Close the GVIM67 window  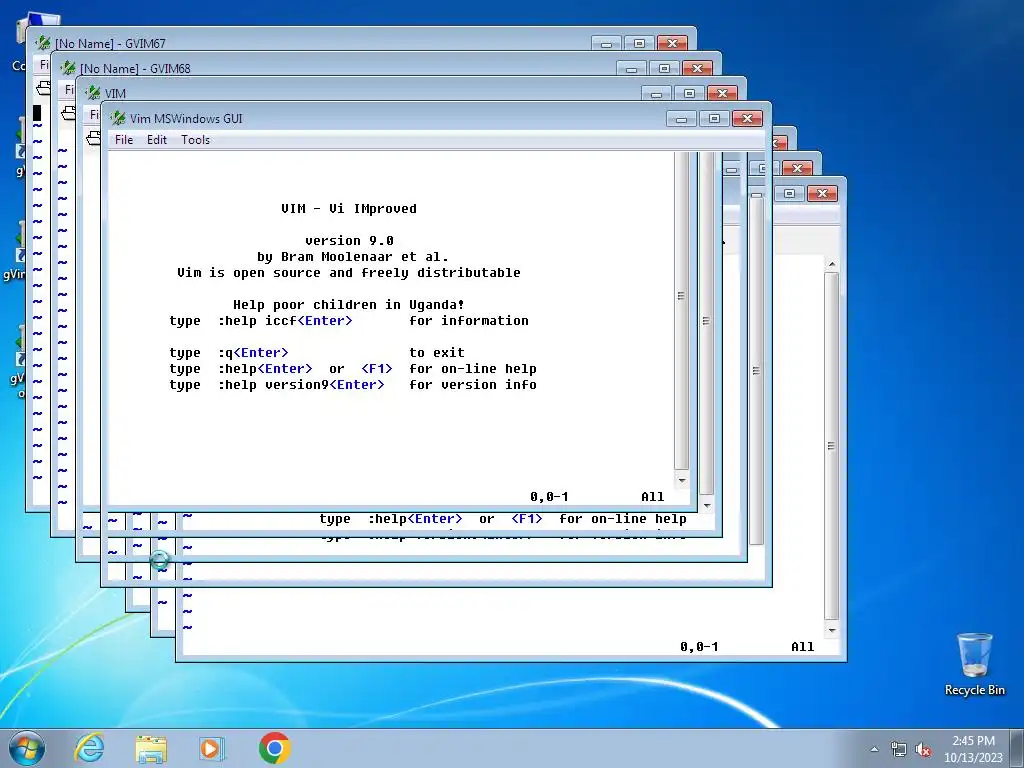[672, 43]
